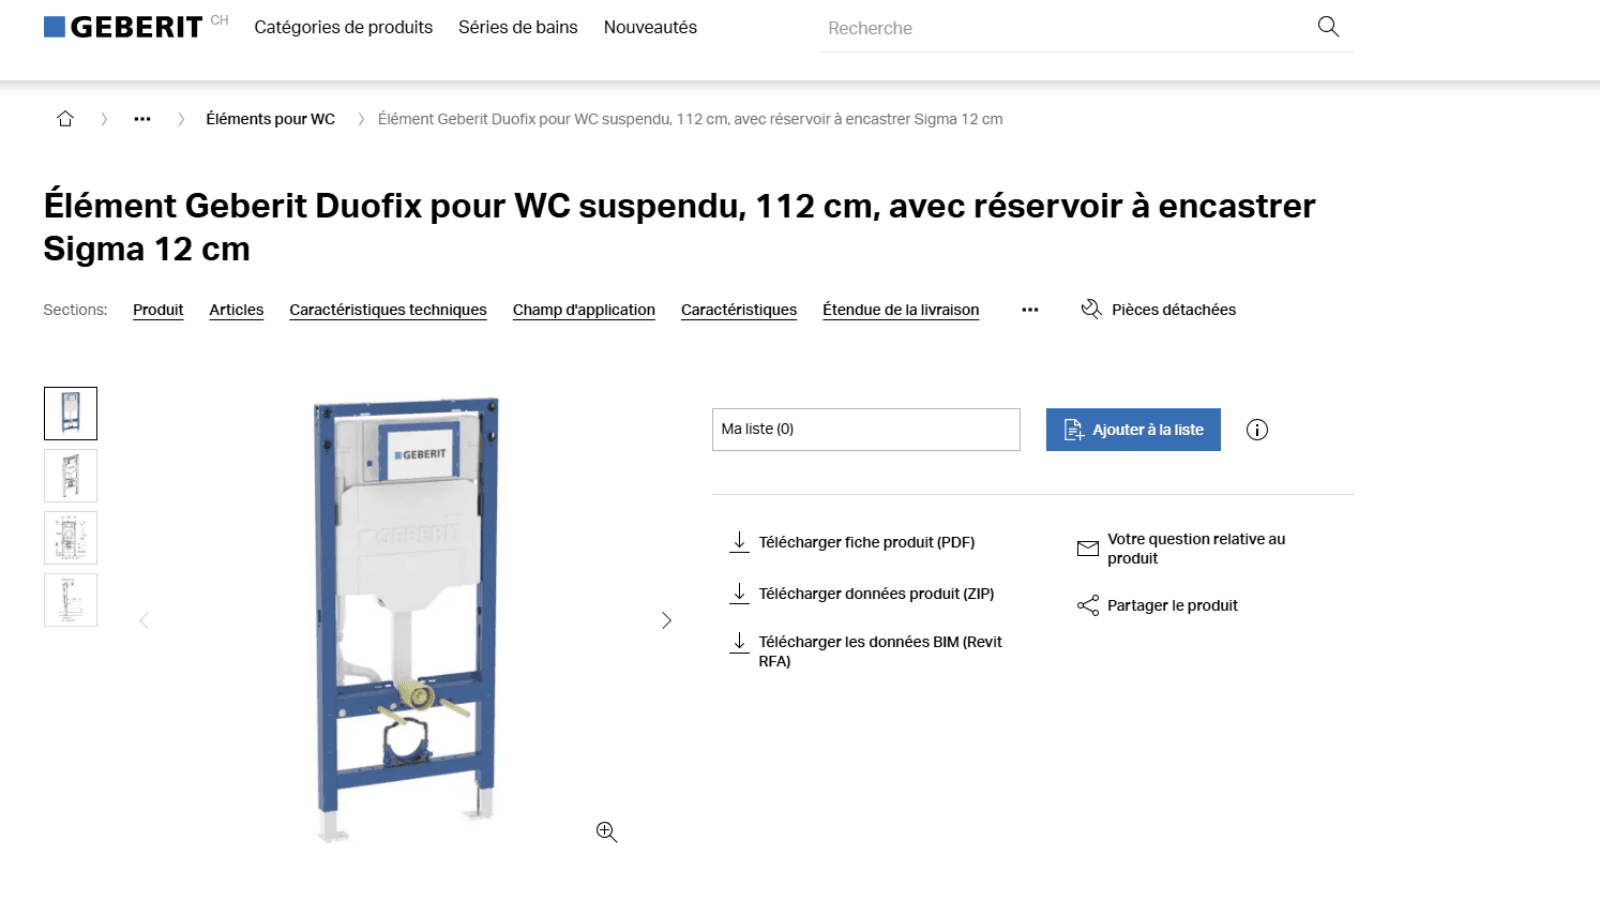Viewport: 1600px width, 900px height.
Task: Open the Séries de bains menu
Action: [517, 27]
